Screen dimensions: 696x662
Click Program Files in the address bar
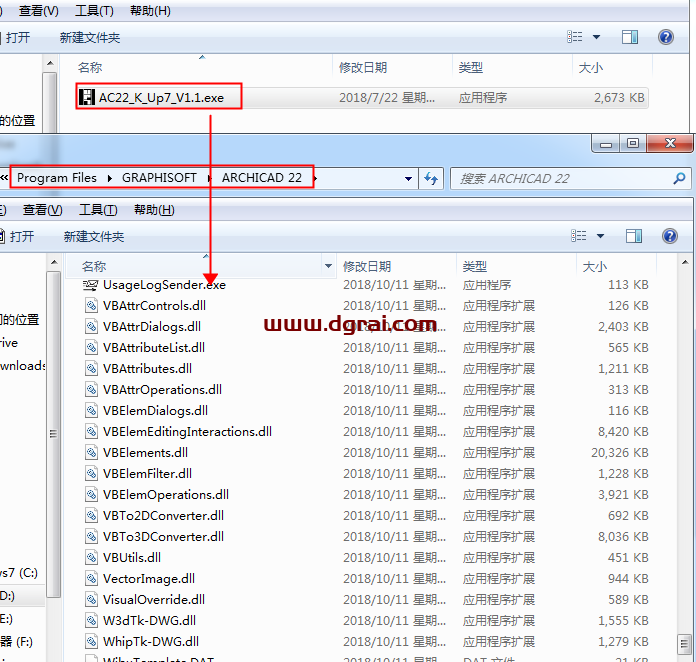(x=57, y=178)
